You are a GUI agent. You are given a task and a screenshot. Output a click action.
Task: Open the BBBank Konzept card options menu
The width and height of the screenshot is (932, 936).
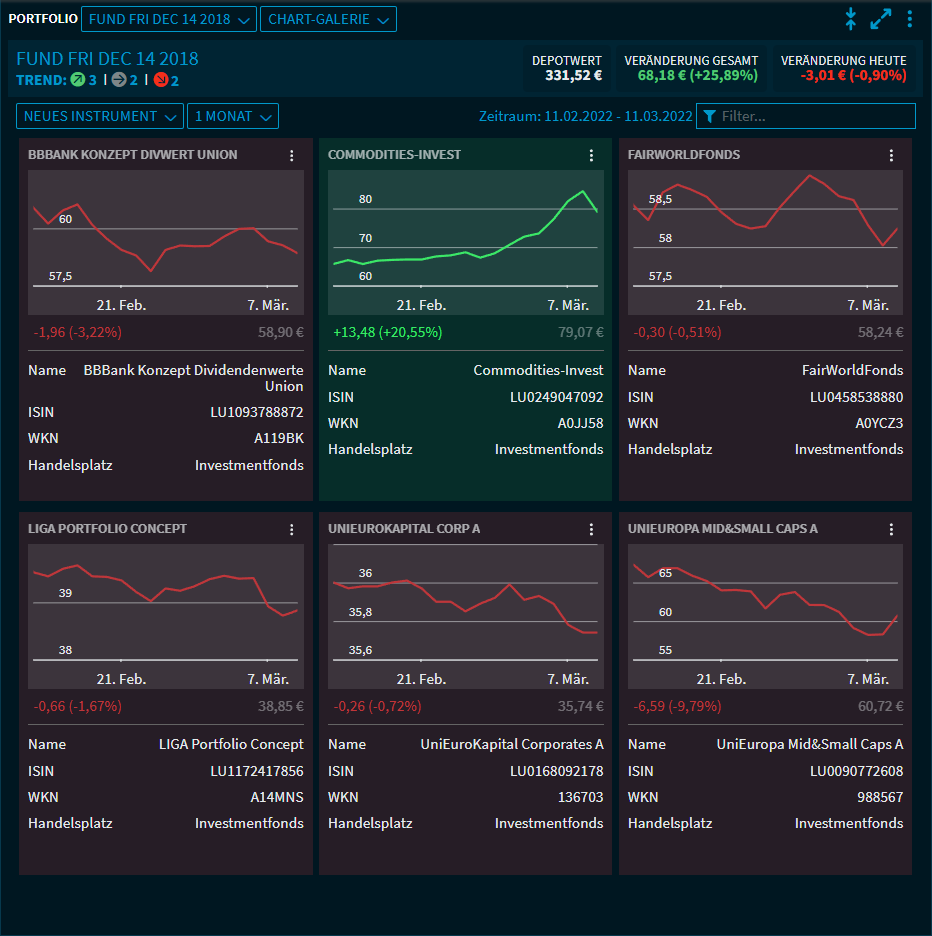coord(292,155)
